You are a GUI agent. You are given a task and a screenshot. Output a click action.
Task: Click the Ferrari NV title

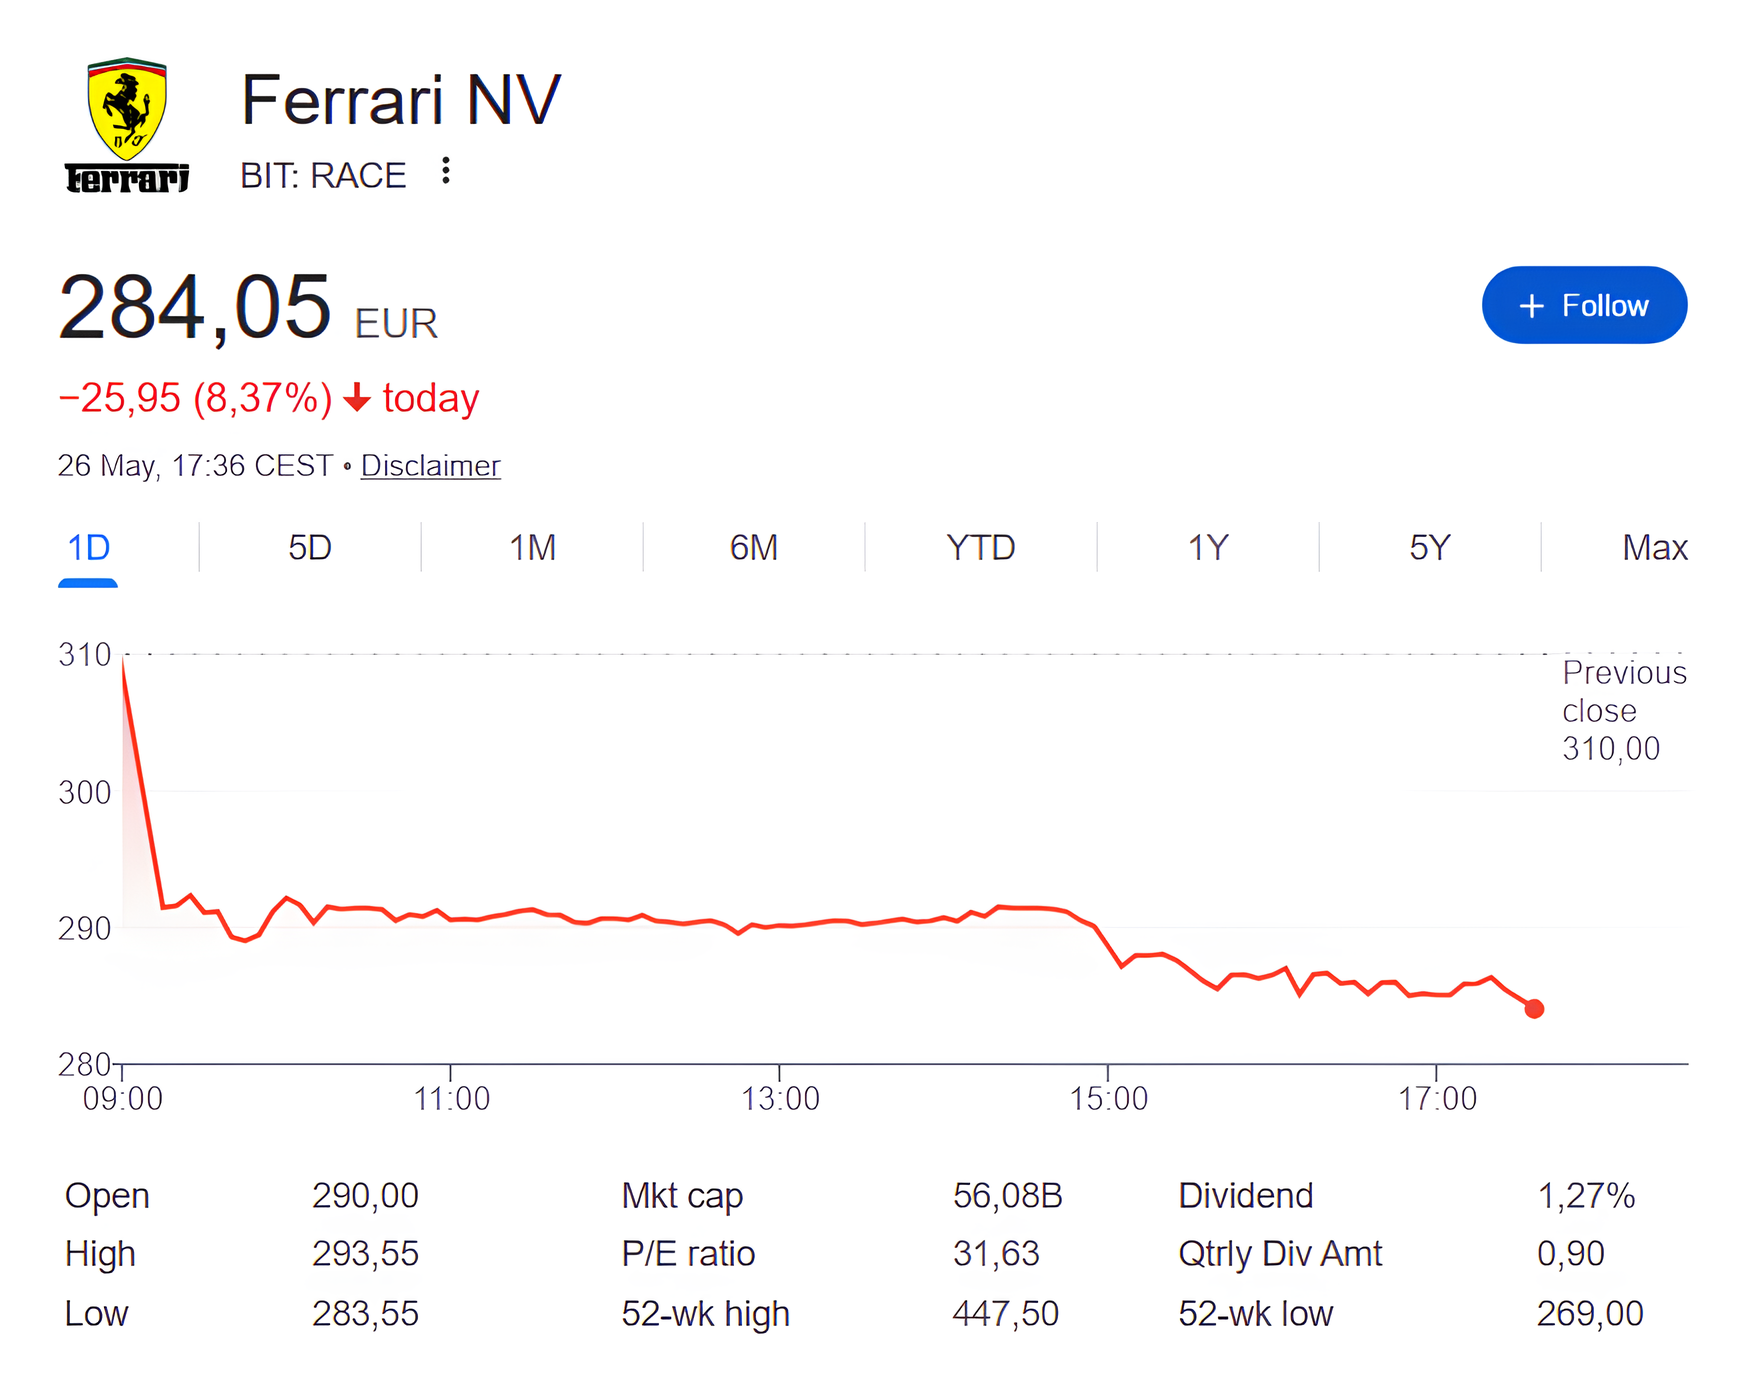pyautogui.click(x=401, y=100)
